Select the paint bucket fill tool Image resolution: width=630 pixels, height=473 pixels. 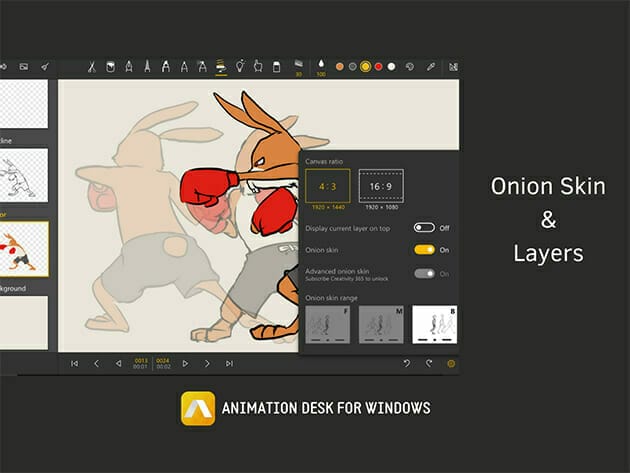pyautogui.click(x=110, y=67)
